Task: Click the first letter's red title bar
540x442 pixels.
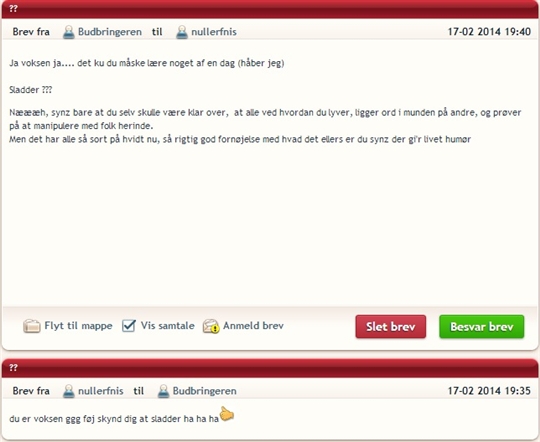Action: point(270,9)
